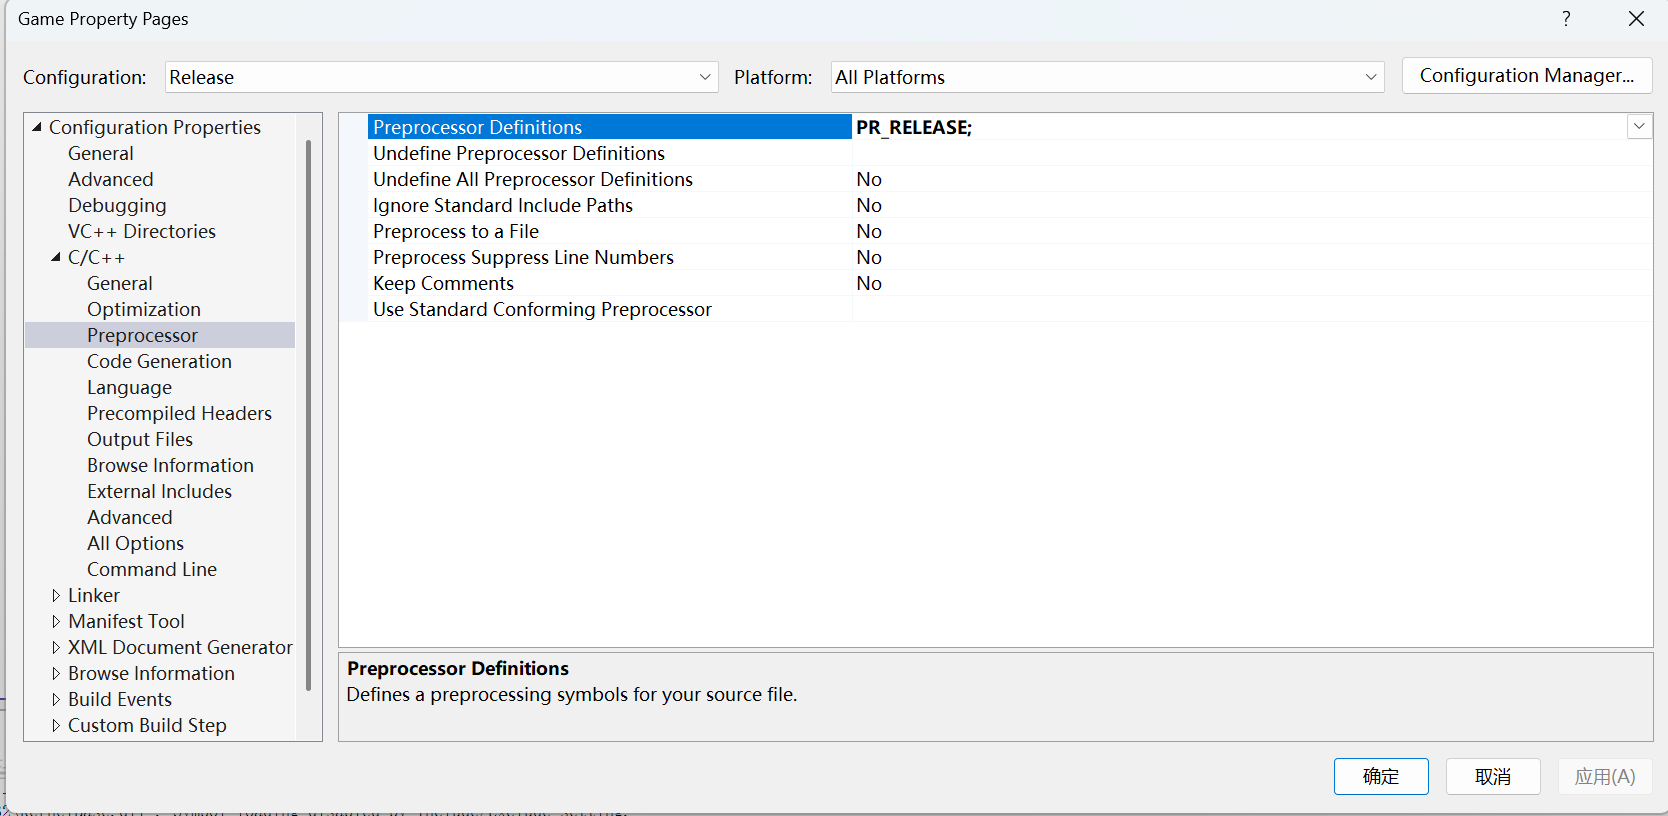Open the VC++ Directories page
This screenshot has height=816, width=1668.
141,231
